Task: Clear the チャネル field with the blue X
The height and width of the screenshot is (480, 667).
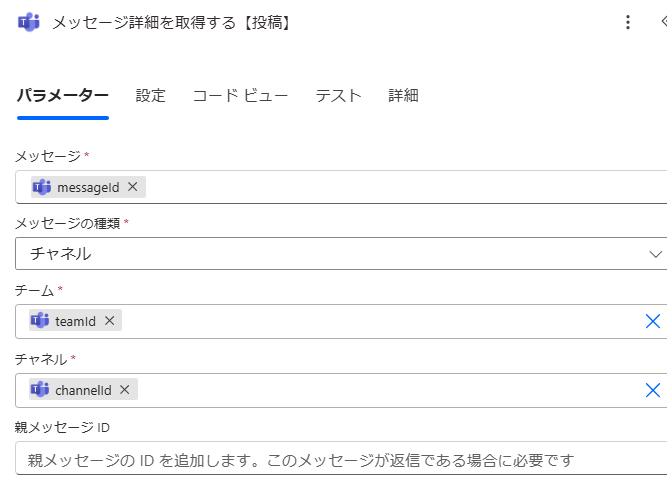Action: [653, 390]
